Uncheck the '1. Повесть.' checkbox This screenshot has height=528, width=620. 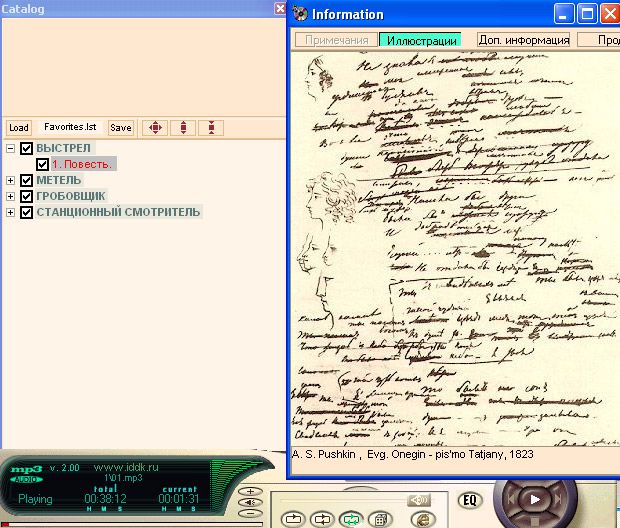[x=42, y=164]
